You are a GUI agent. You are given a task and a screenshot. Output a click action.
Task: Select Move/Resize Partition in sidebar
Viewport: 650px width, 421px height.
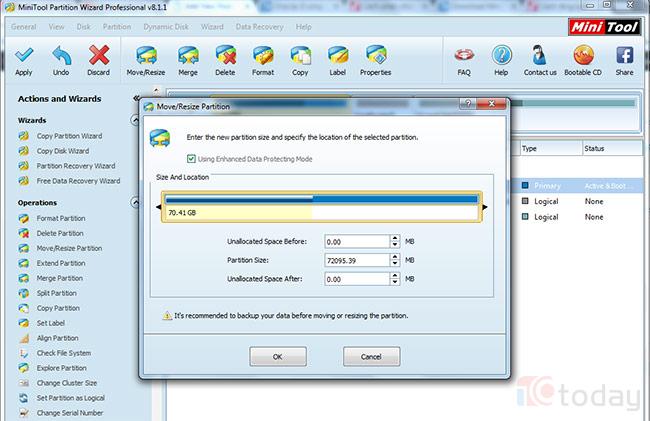[69, 248]
